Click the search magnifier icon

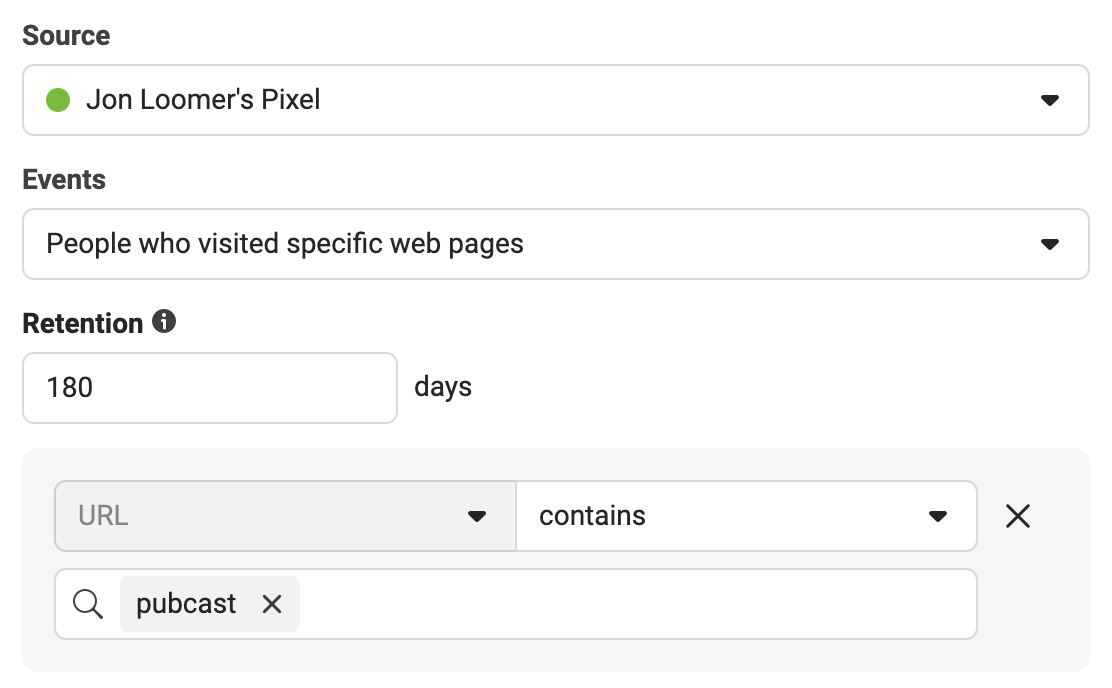[88, 604]
